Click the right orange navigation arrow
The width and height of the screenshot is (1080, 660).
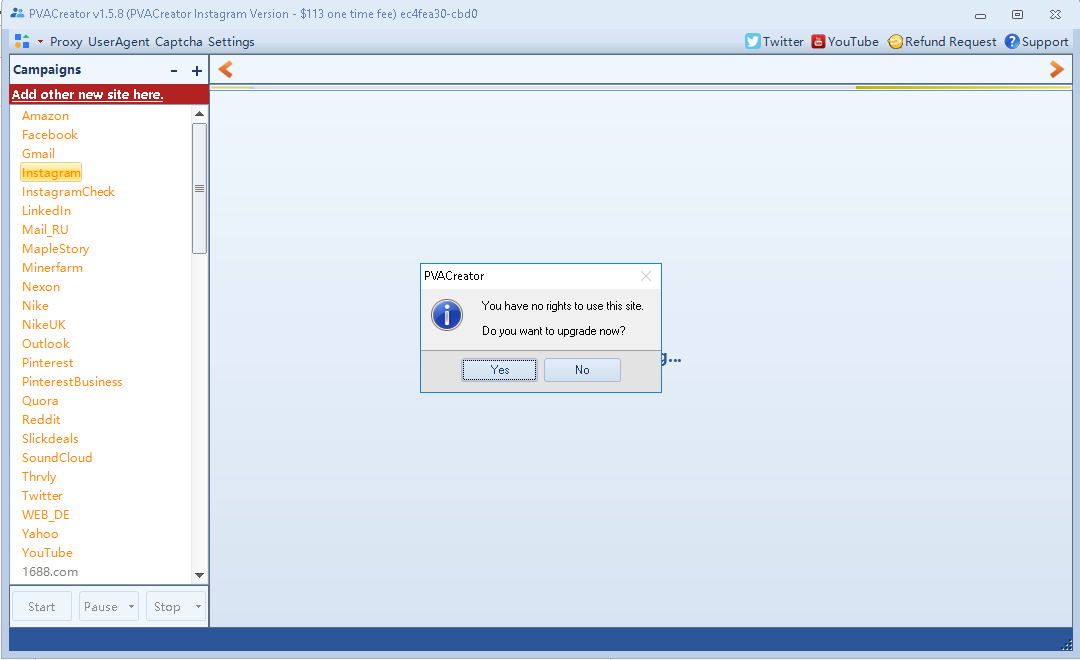[x=1057, y=69]
